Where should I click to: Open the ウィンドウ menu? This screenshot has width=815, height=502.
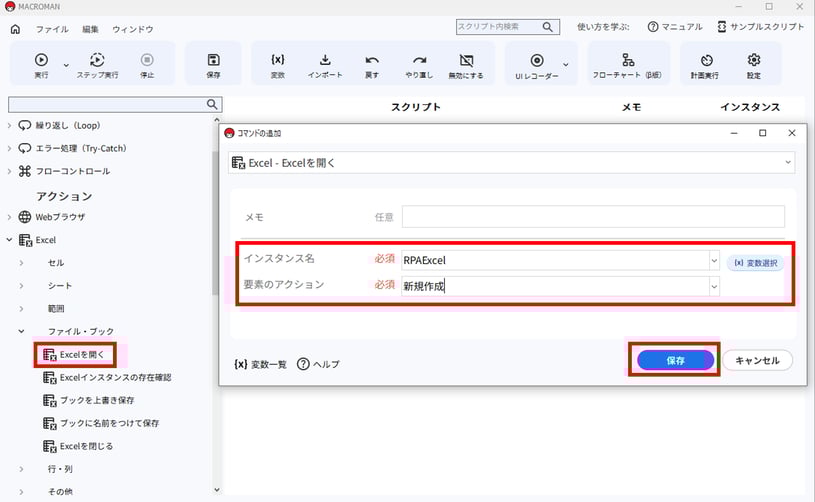[x=133, y=29]
